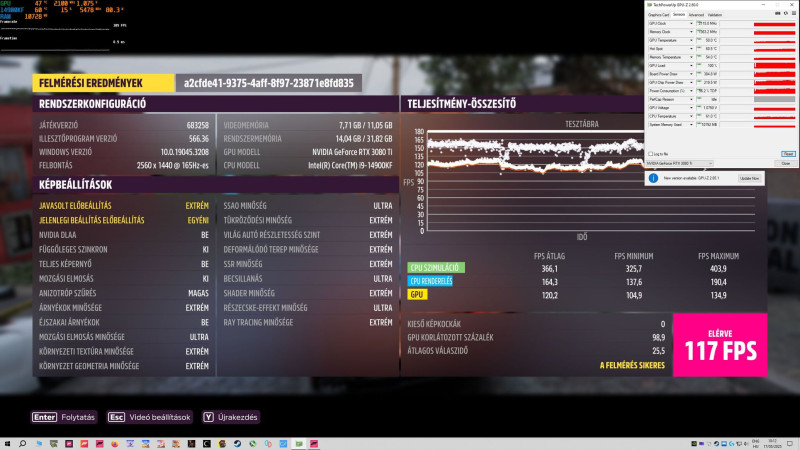The image size is (800, 450).
Task: Open Firefox from the taskbar
Action: 115,444
